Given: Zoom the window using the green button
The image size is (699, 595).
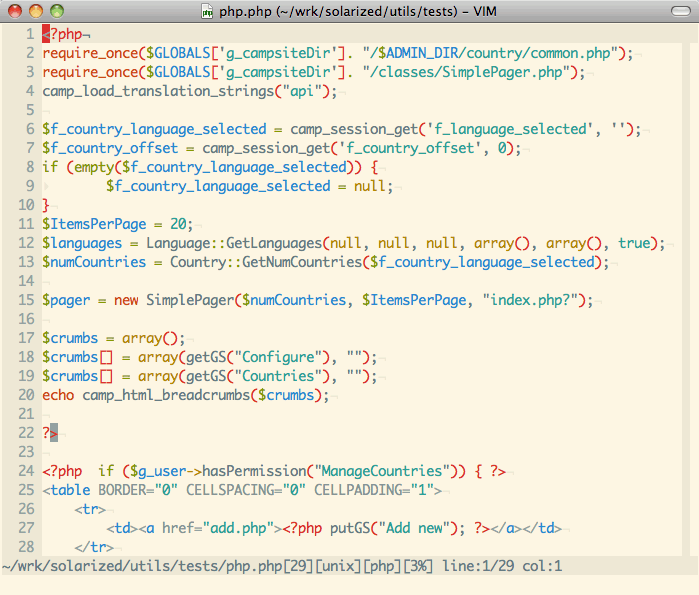Looking at the screenshot, I should [x=57, y=11].
